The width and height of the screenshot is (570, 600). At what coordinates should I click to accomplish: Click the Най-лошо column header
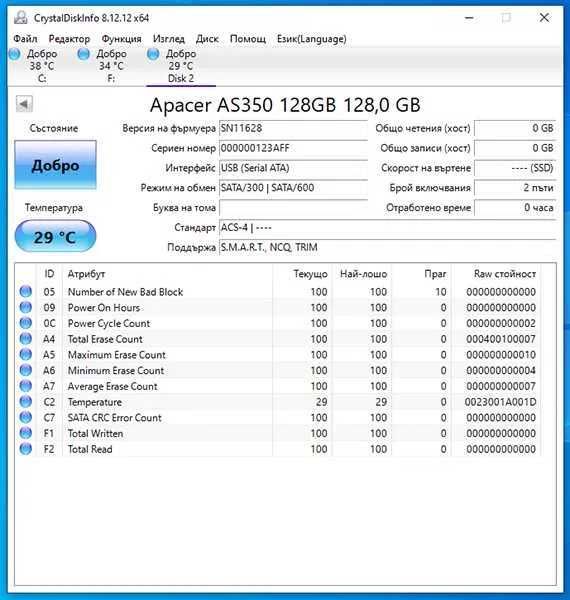click(x=362, y=274)
